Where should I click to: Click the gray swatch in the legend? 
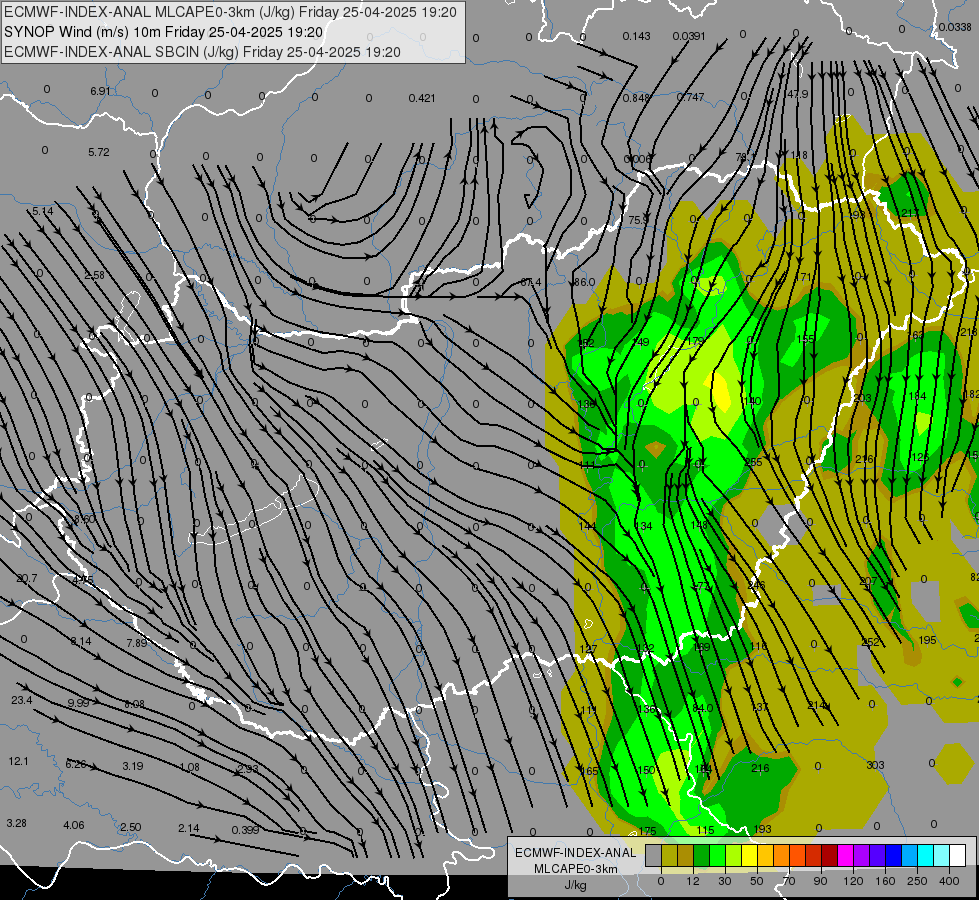pos(653,856)
